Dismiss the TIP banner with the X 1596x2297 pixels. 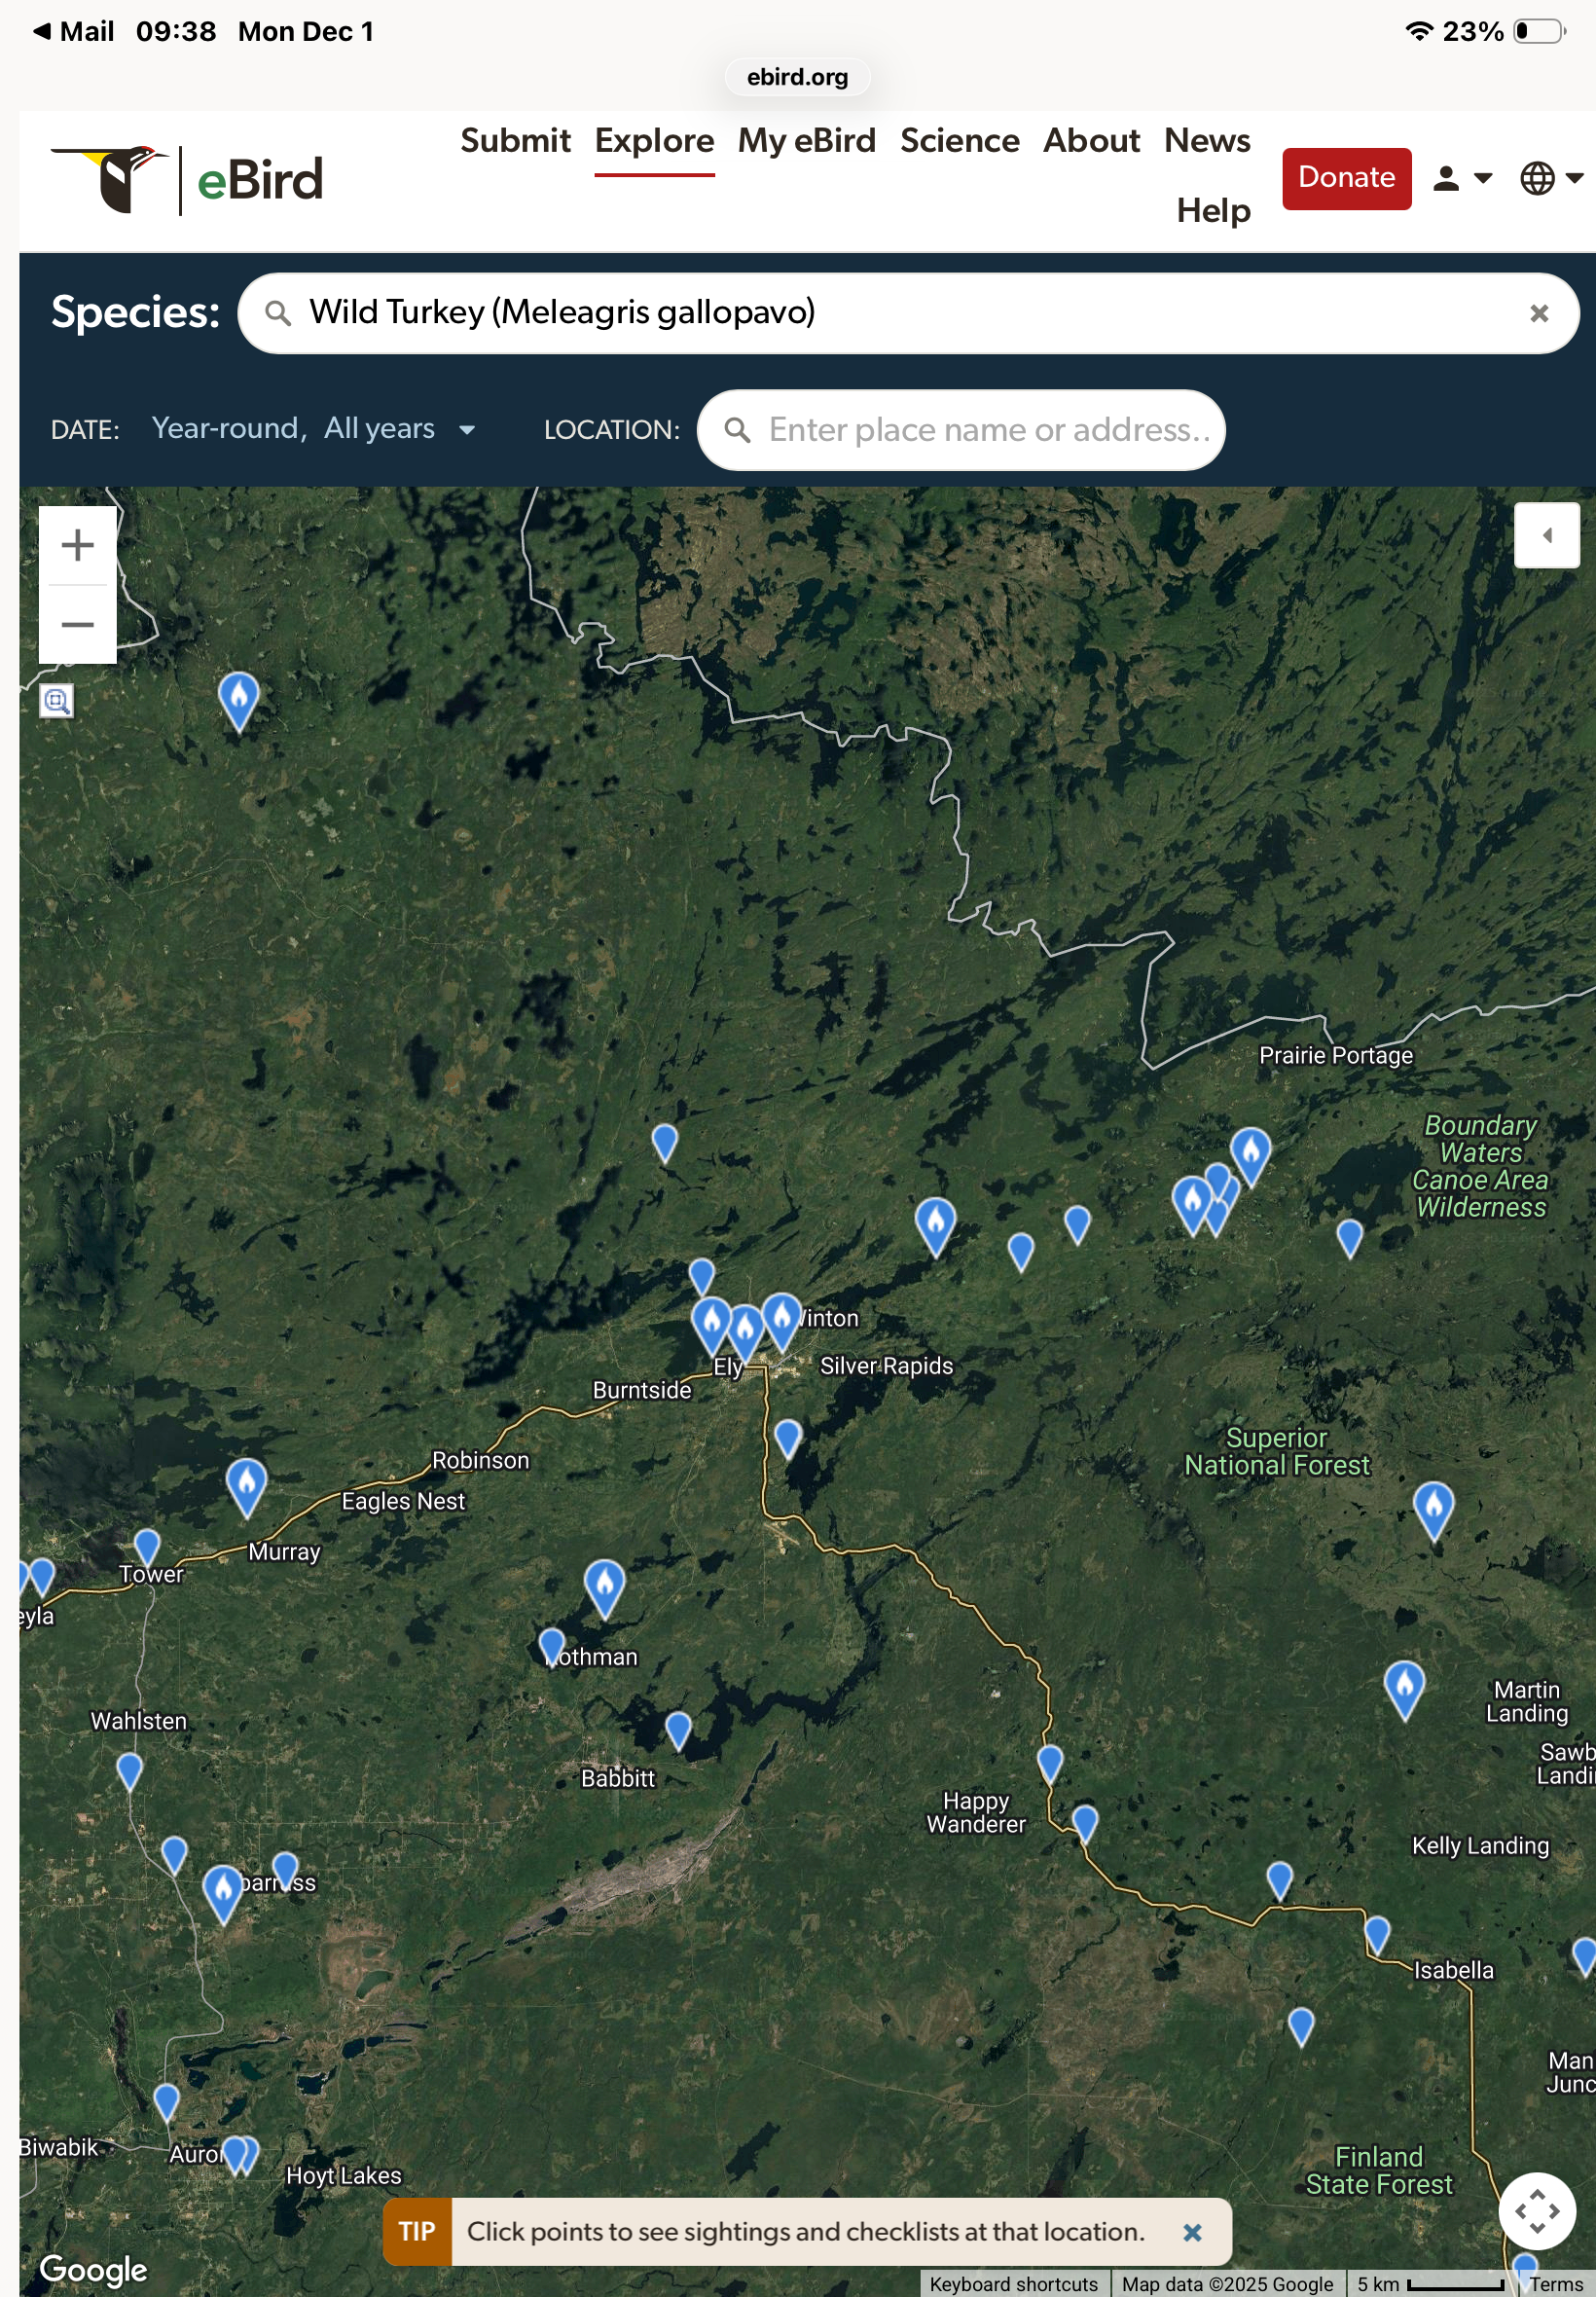tap(1191, 2232)
